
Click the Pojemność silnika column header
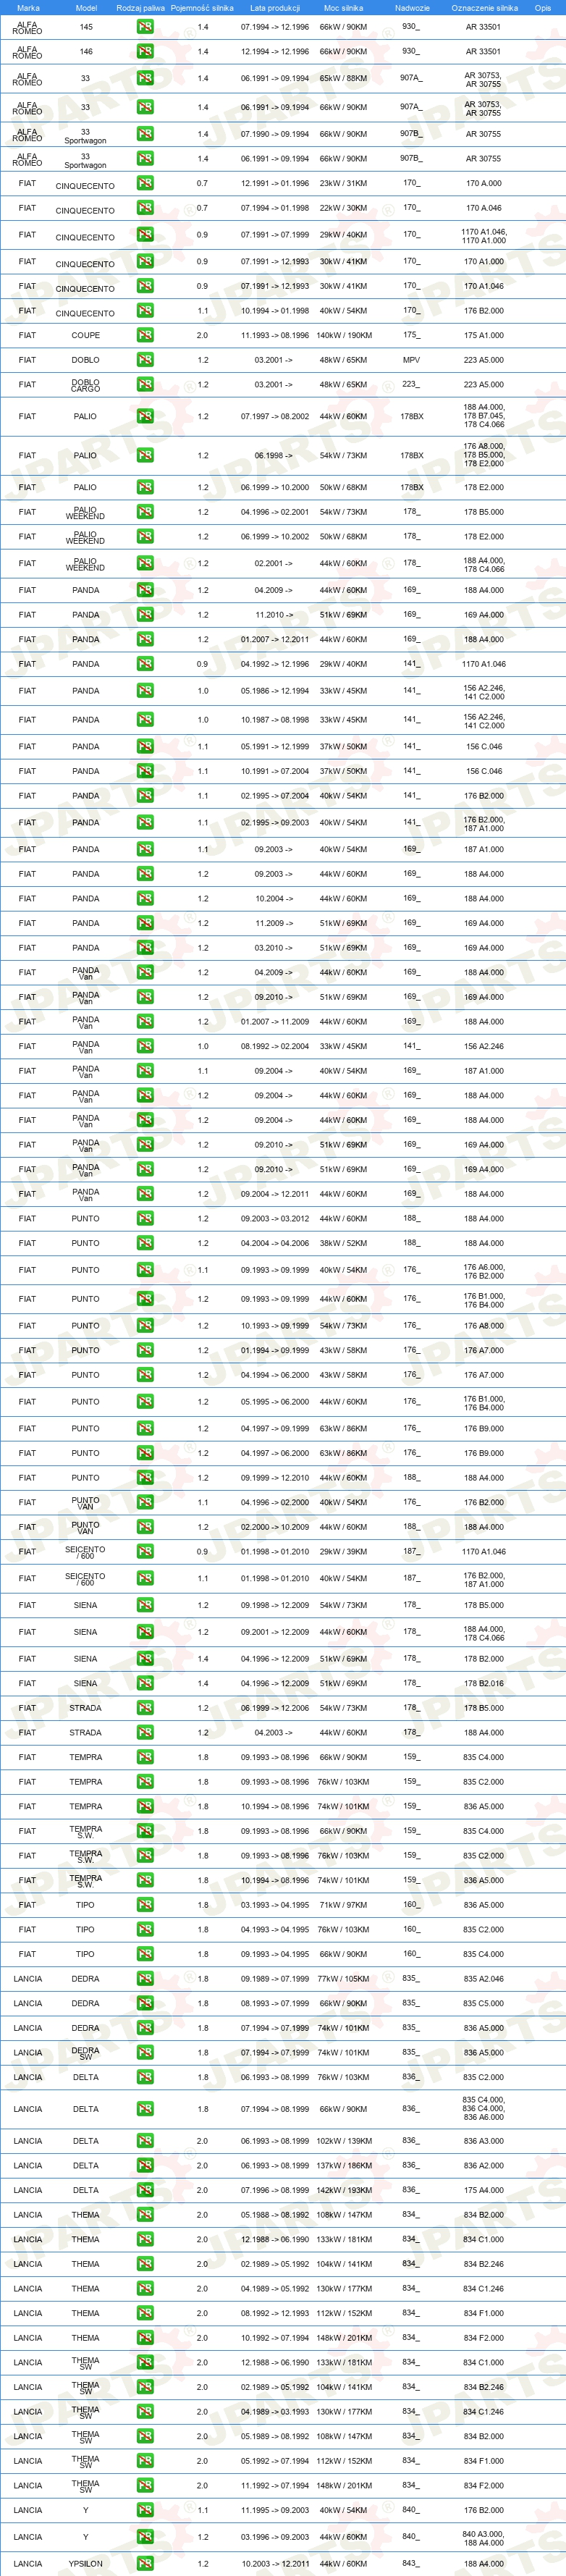[x=202, y=8]
